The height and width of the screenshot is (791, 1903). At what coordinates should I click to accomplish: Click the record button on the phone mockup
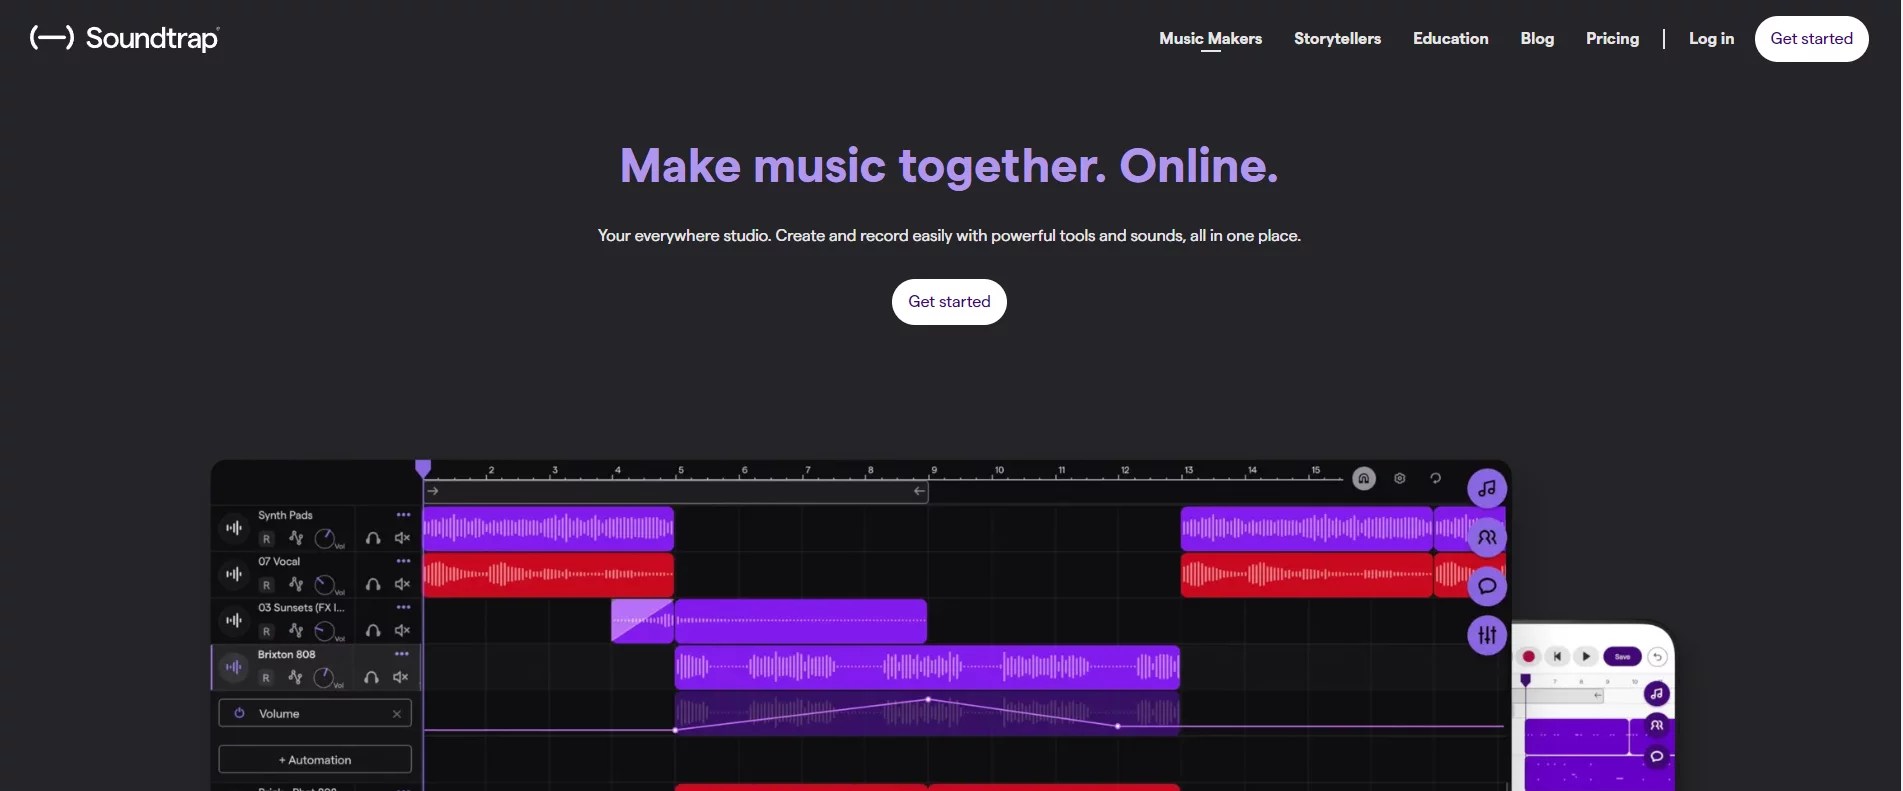(1528, 656)
